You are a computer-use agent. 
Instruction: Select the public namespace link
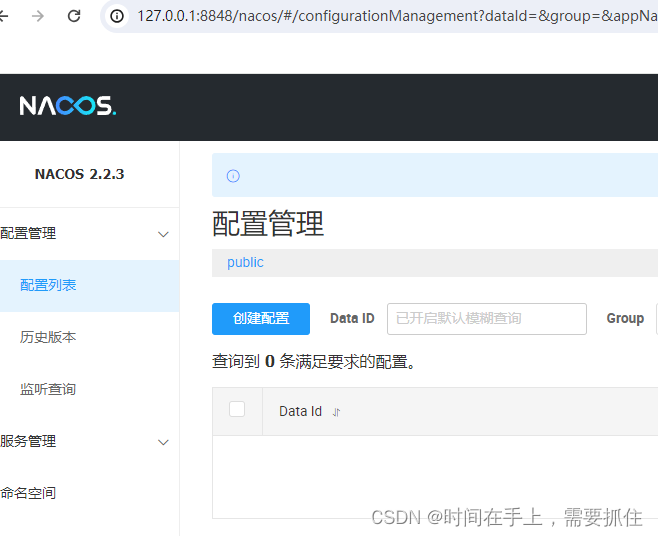[x=245, y=262]
